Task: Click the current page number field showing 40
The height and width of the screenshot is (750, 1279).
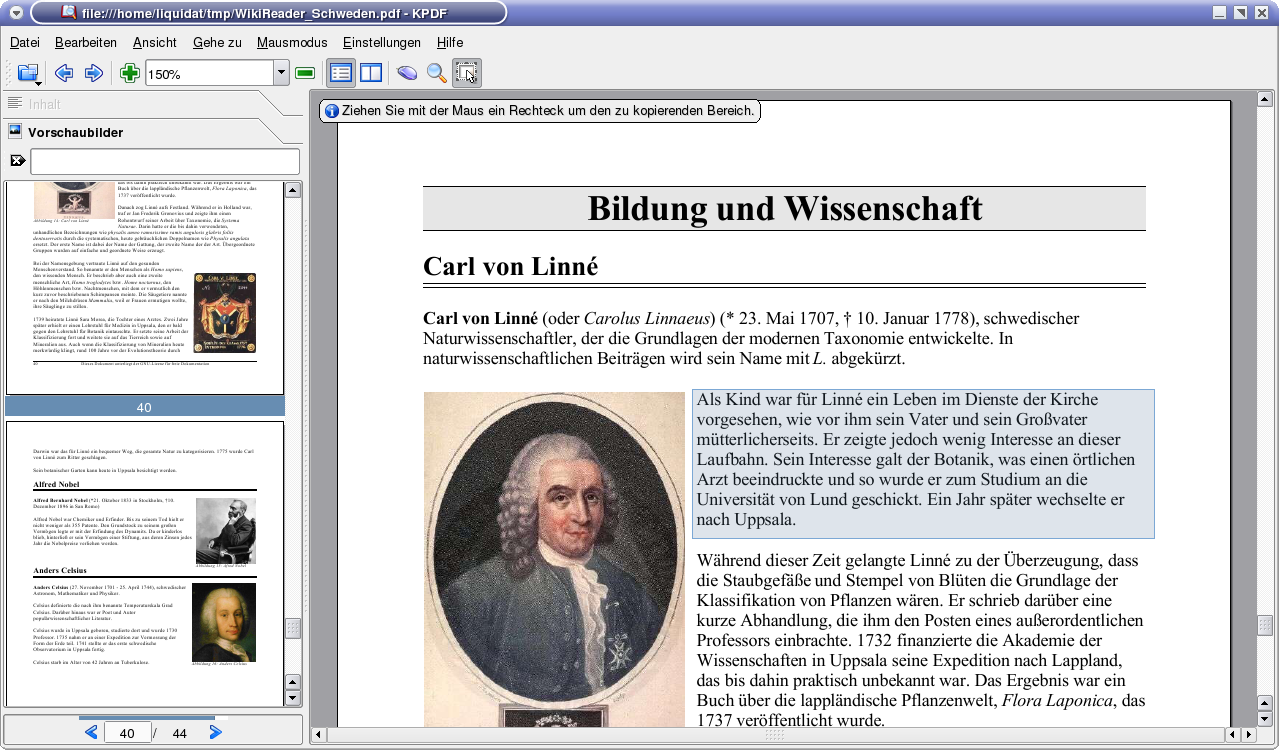Action: tap(127, 733)
